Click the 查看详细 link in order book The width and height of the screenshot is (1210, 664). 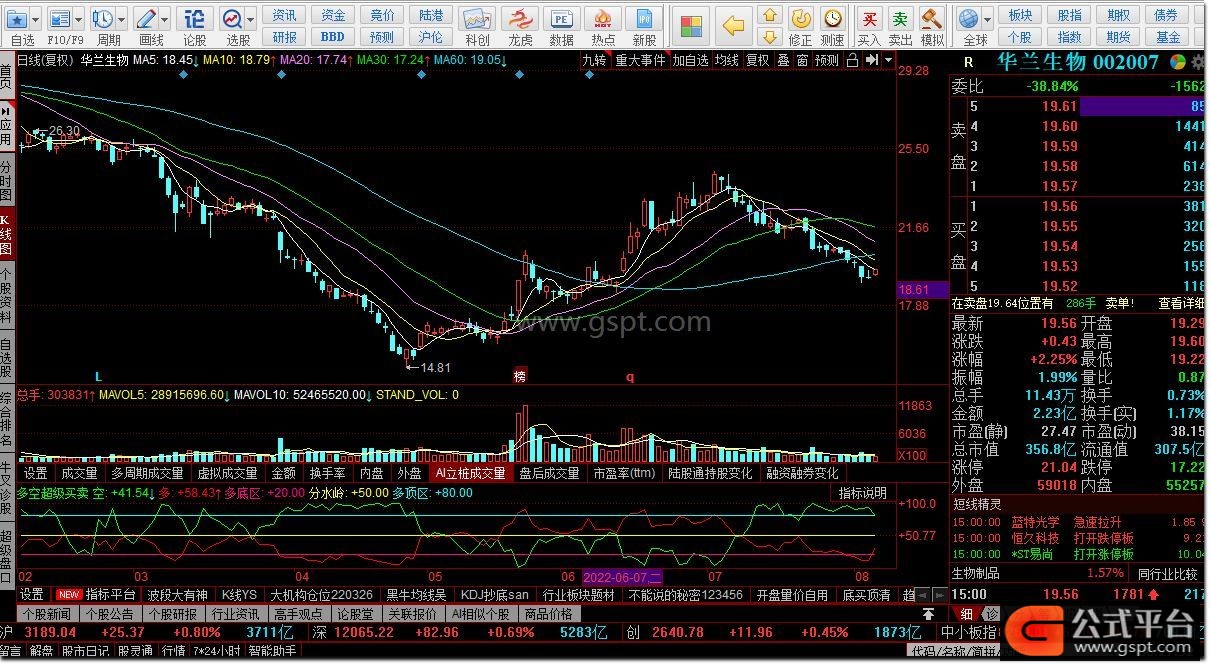tap(1181, 303)
